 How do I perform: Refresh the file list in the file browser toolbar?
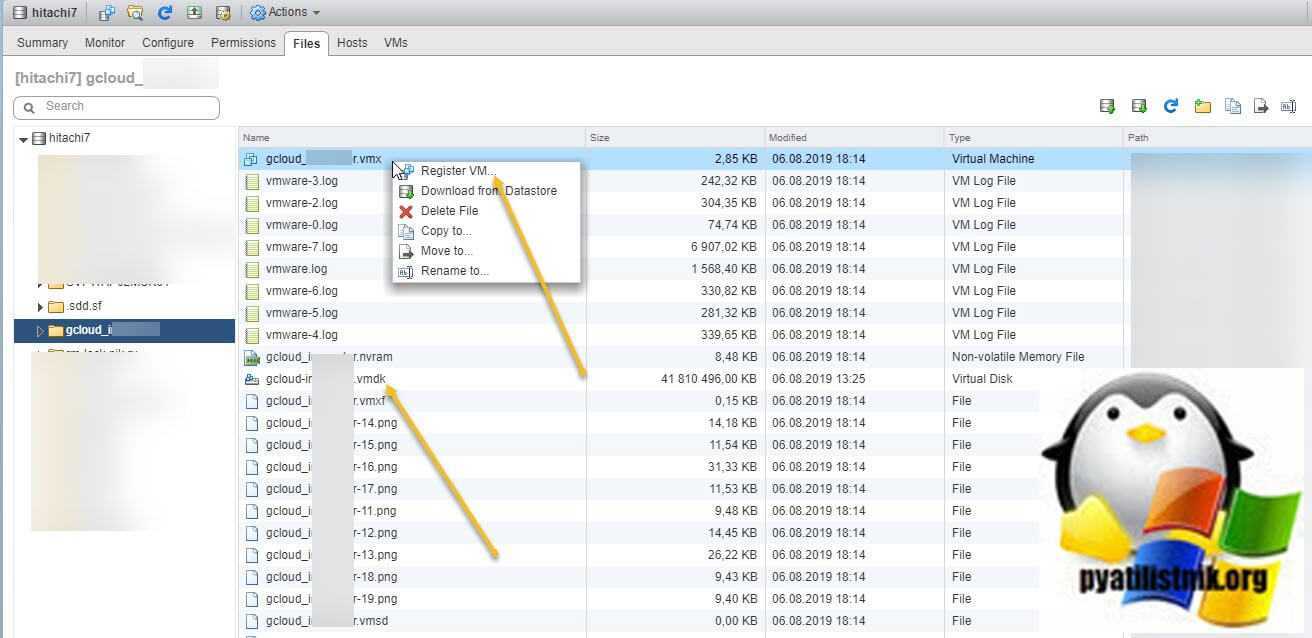pyautogui.click(x=1170, y=106)
